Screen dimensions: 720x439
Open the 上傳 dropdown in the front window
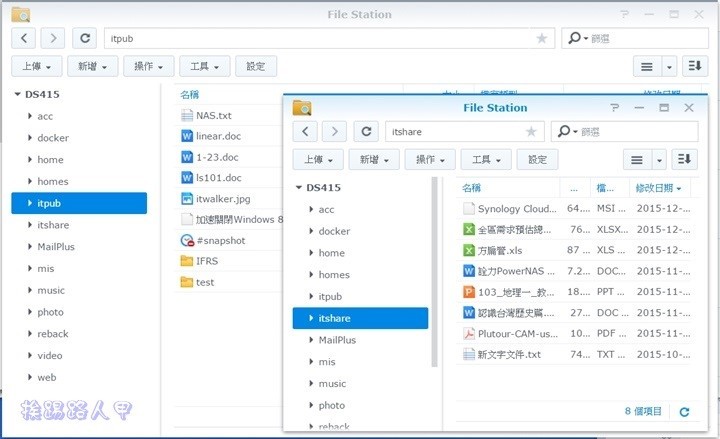coord(318,160)
